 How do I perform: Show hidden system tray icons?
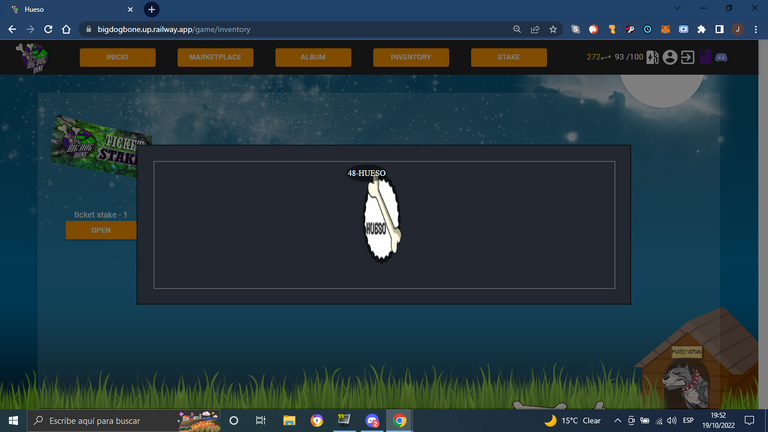click(x=618, y=421)
